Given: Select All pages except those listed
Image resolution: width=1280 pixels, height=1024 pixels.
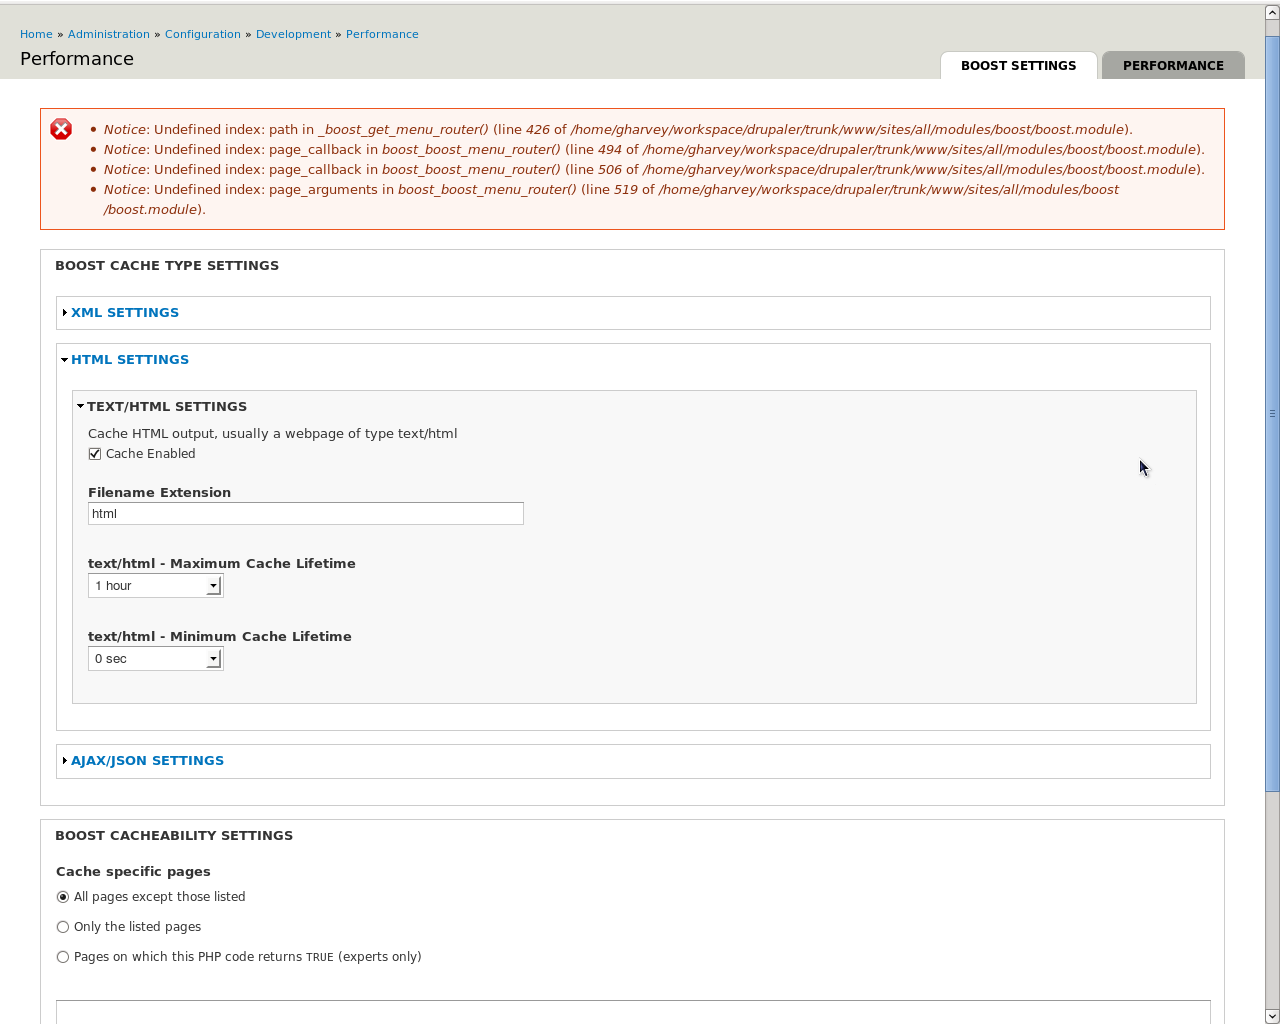Looking at the screenshot, I should point(63,897).
